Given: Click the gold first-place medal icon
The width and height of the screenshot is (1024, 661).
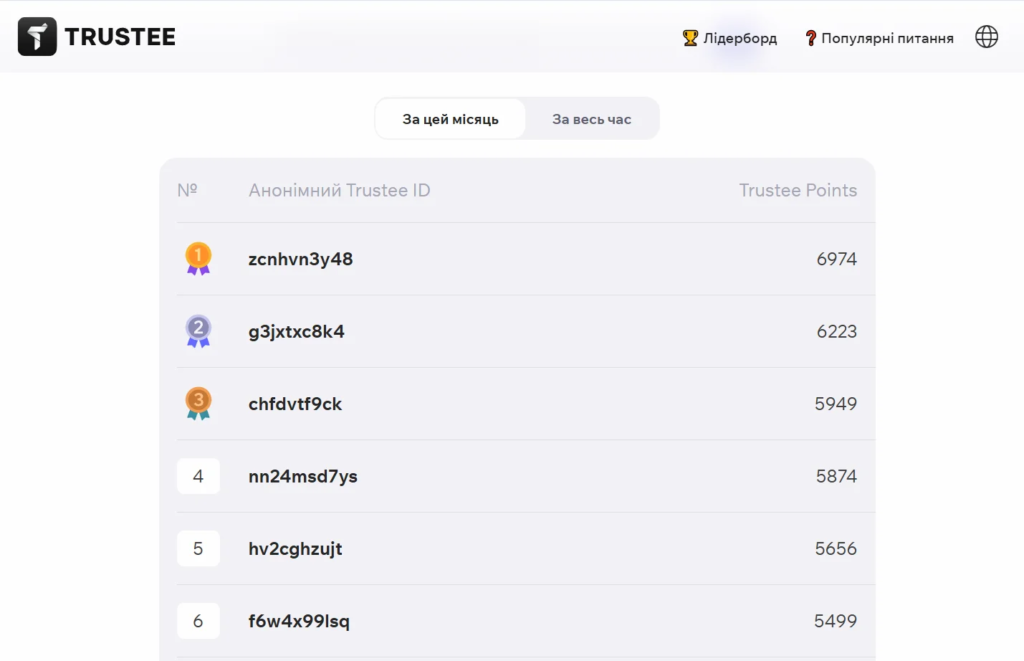Looking at the screenshot, I should [x=198, y=259].
